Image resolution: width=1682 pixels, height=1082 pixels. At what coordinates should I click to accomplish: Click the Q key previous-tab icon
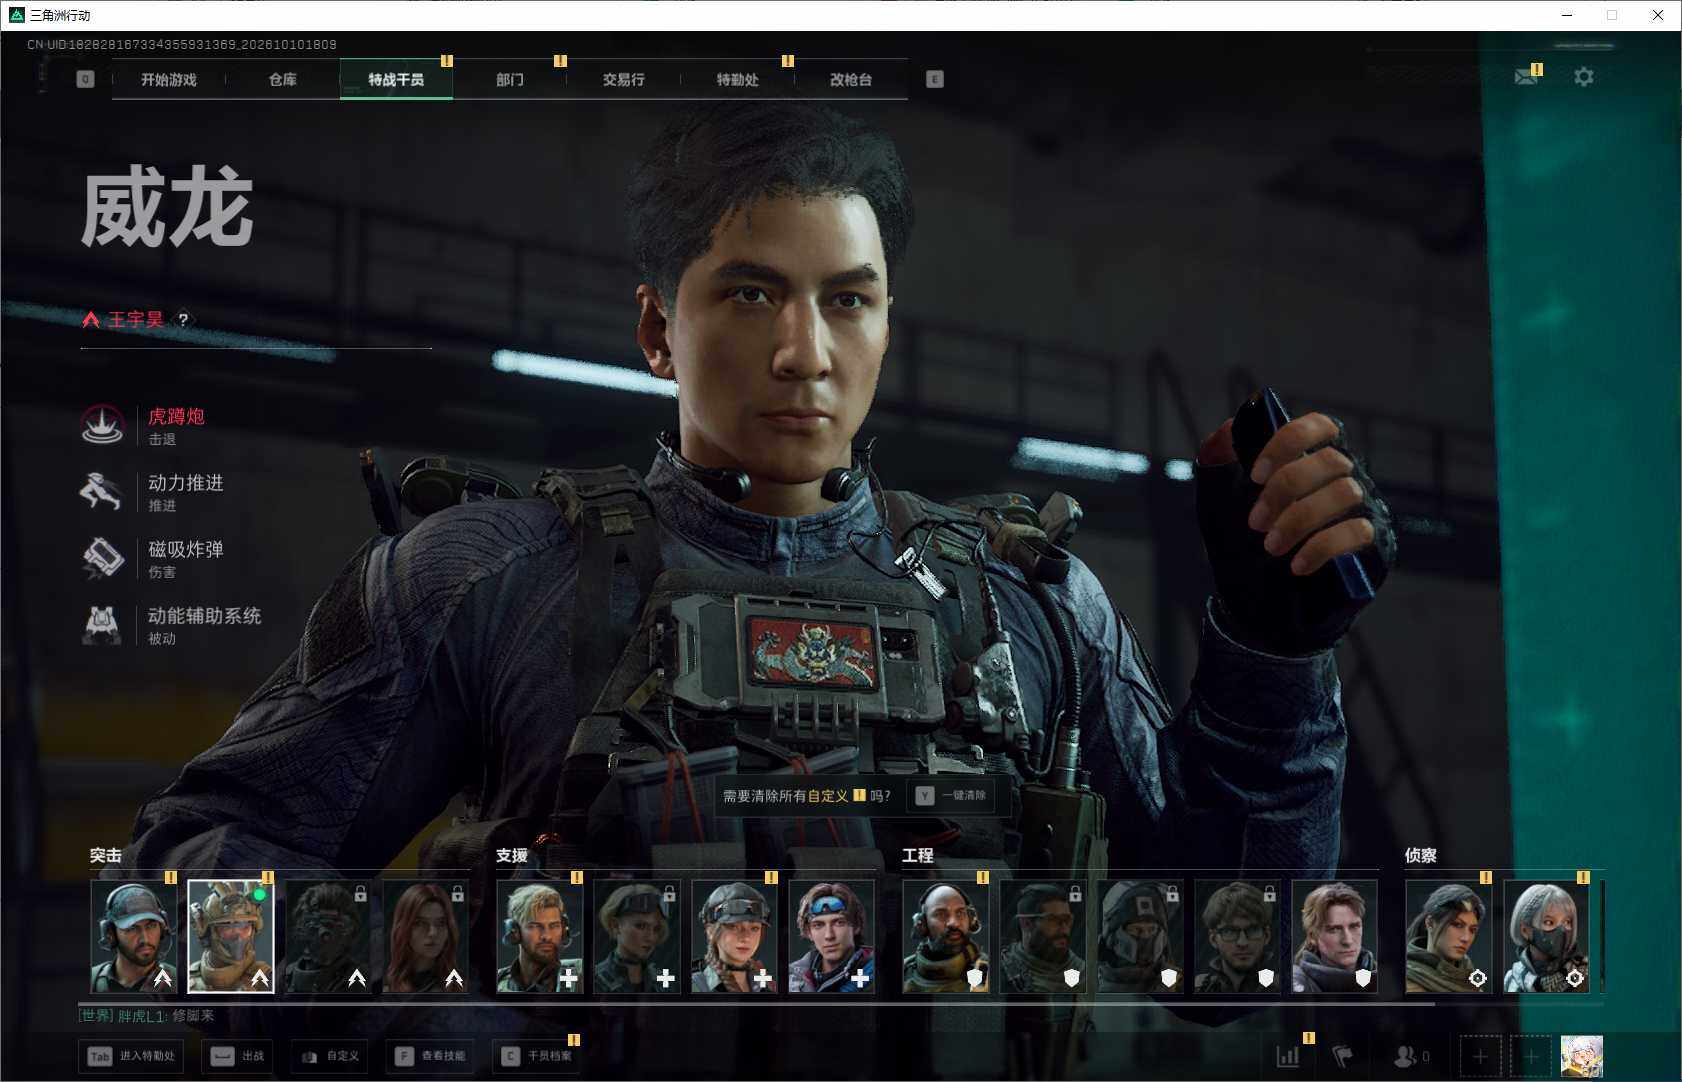click(x=86, y=79)
